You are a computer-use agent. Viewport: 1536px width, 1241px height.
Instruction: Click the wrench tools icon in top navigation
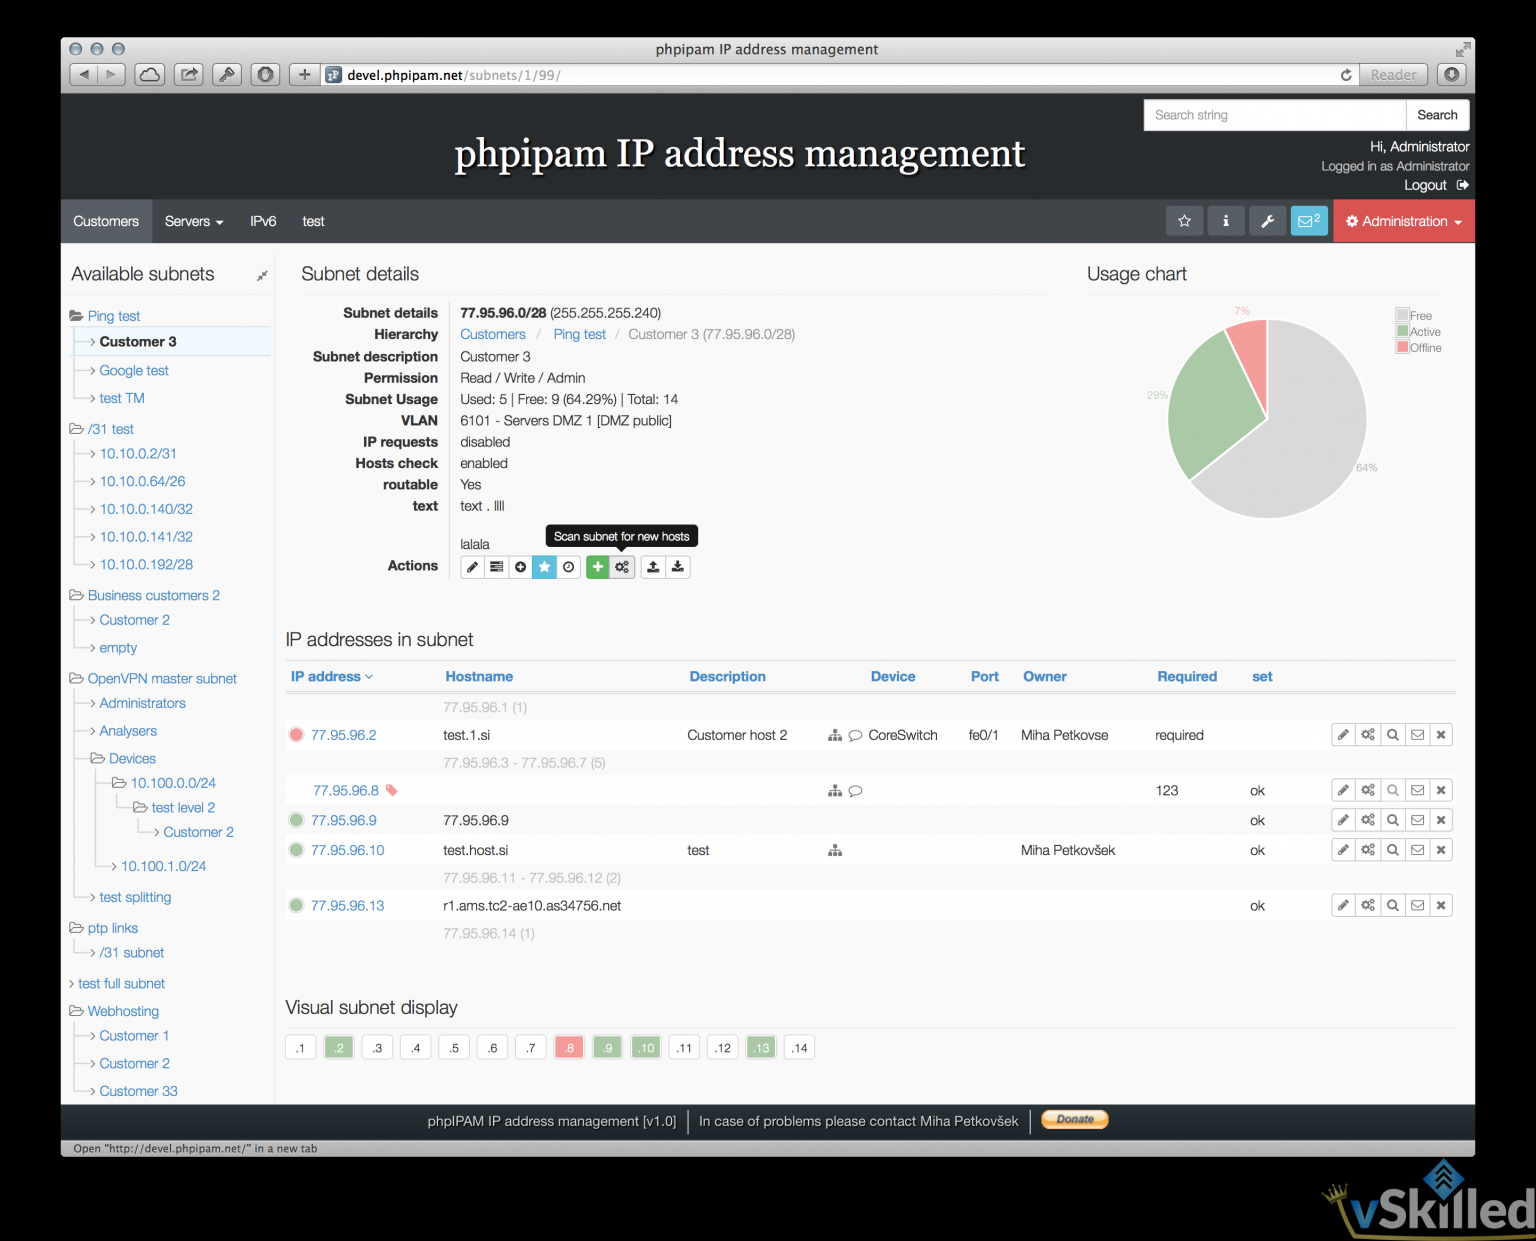pyautogui.click(x=1267, y=221)
